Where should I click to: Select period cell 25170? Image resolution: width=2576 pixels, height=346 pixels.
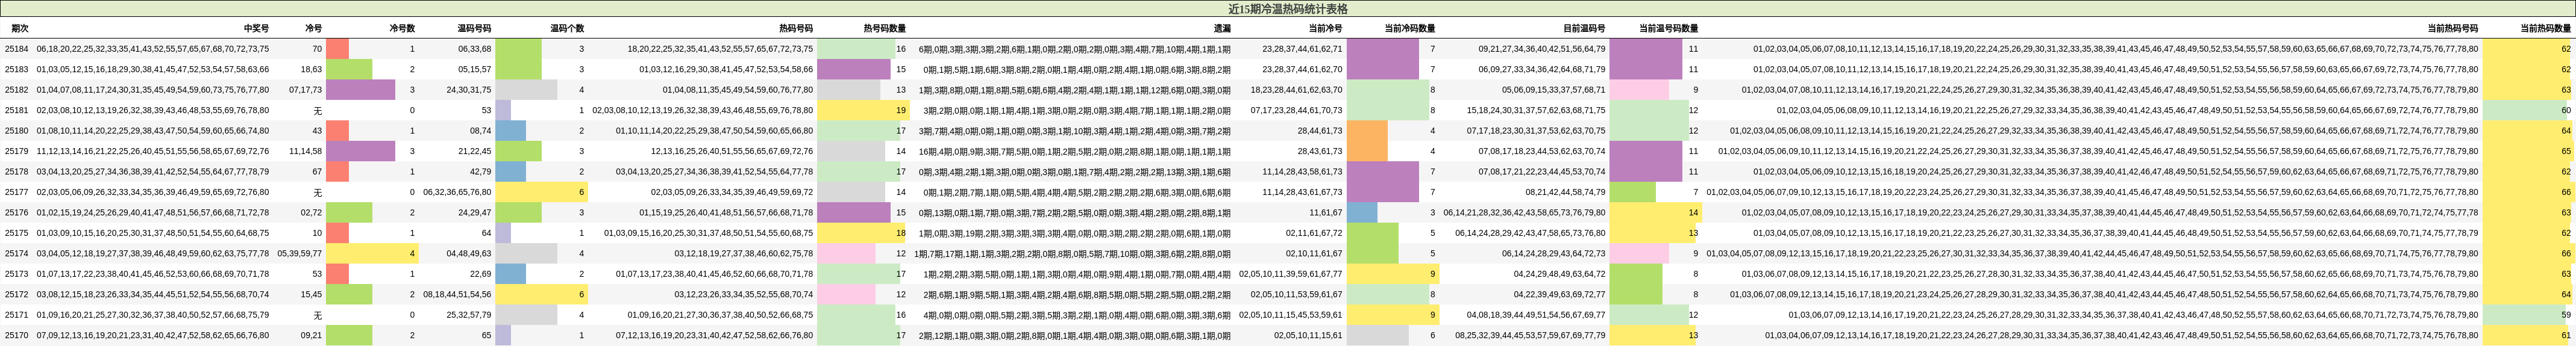[x=17, y=335]
